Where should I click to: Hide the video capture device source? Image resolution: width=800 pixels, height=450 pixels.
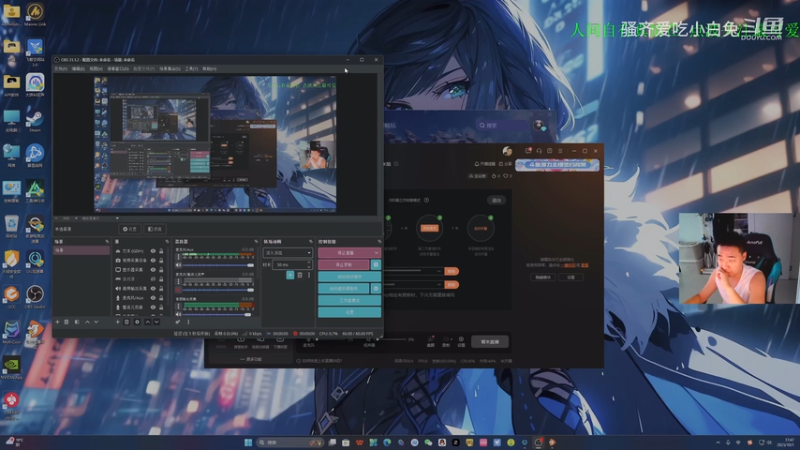pyautogui.click(x=153, y=260)
